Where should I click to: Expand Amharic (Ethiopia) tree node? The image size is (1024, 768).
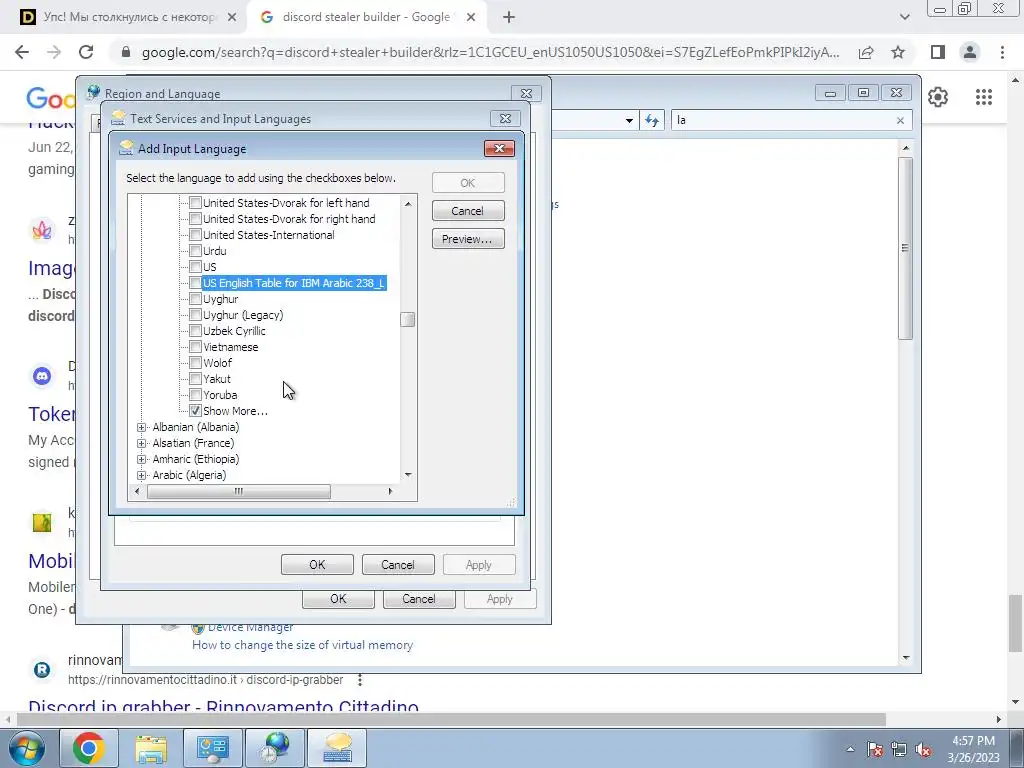pos(142,459)
